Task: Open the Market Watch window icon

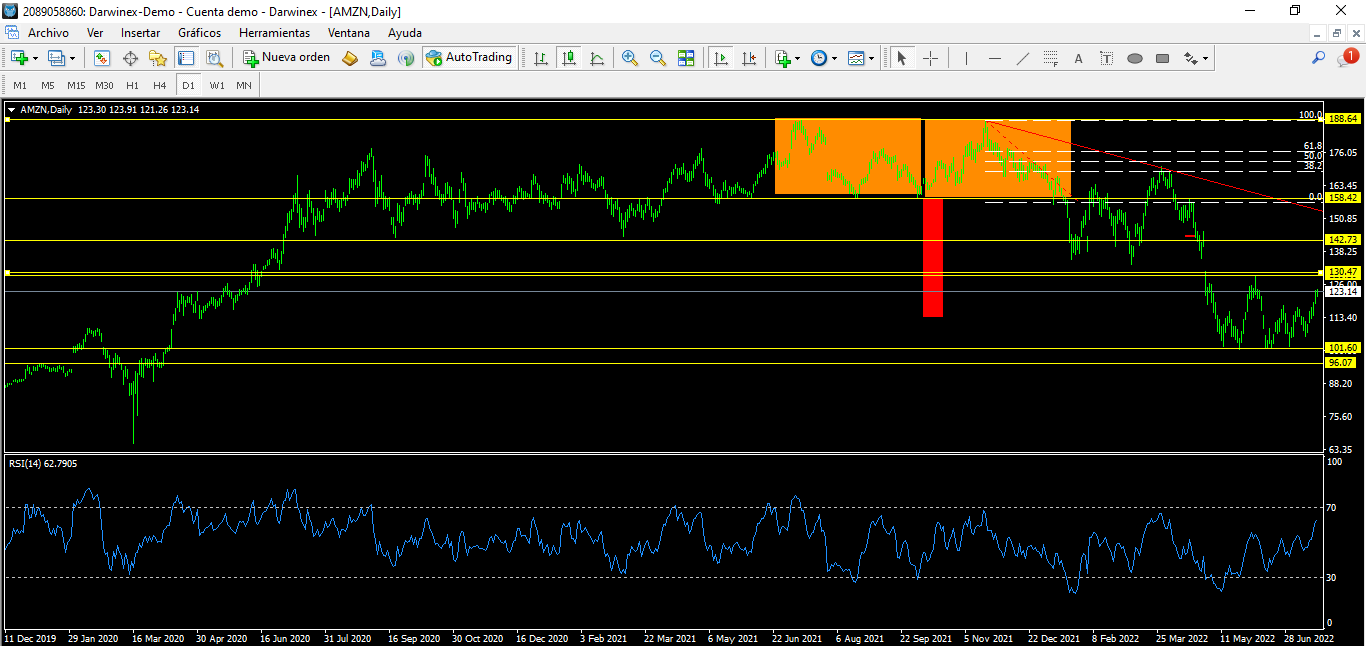Action: [102, 58]
